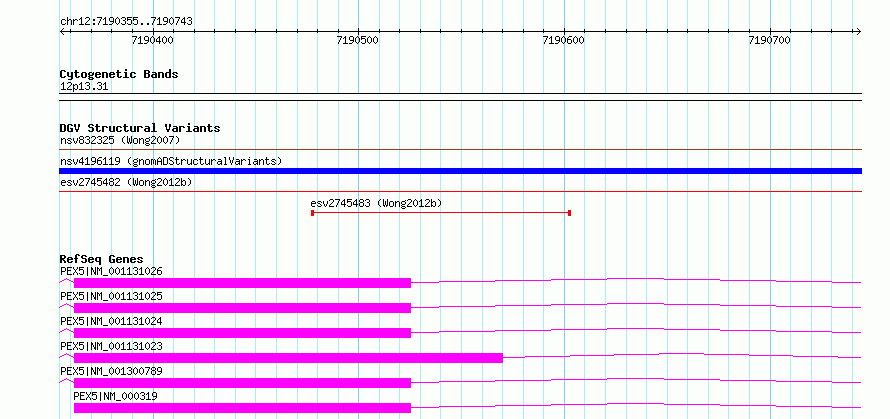Screen dimensions: 890x419
Task: Click the longer magenta exon of PEX5|NM_001131023
Action: click(x=288, y=358)
